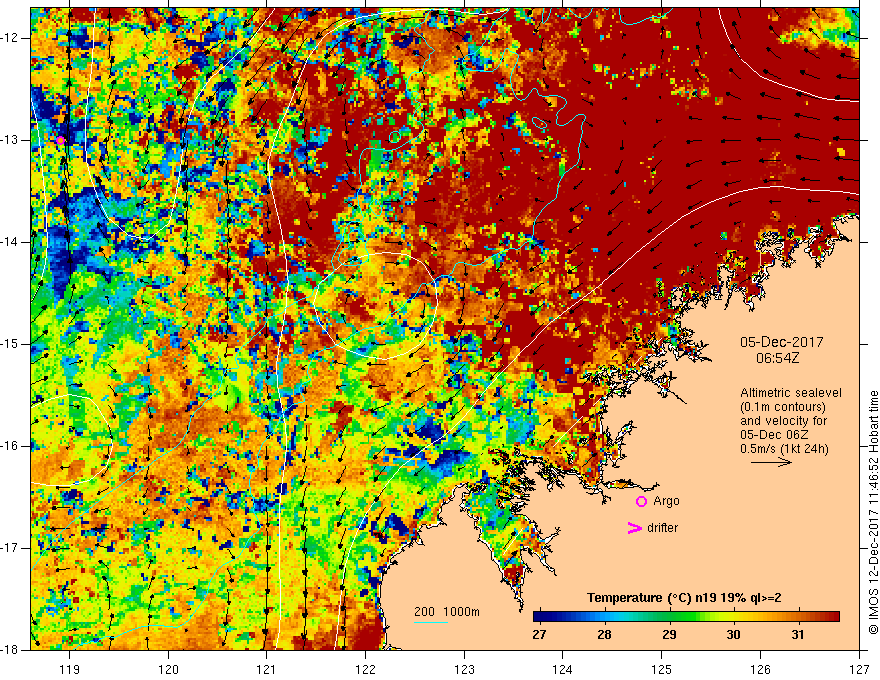
Task: Click the 'and velocity for' caption line
Action: (783, 421)
